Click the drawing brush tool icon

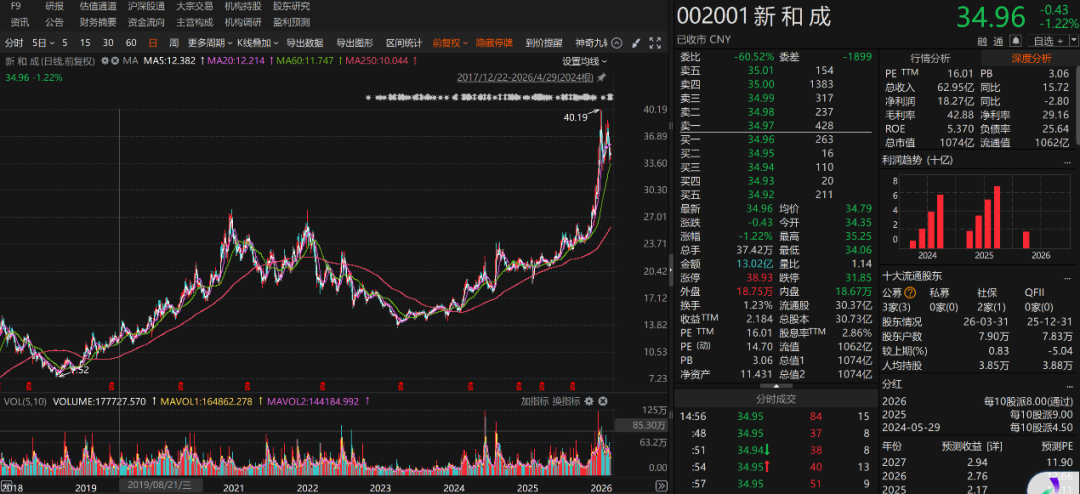[x=634, y=43]
